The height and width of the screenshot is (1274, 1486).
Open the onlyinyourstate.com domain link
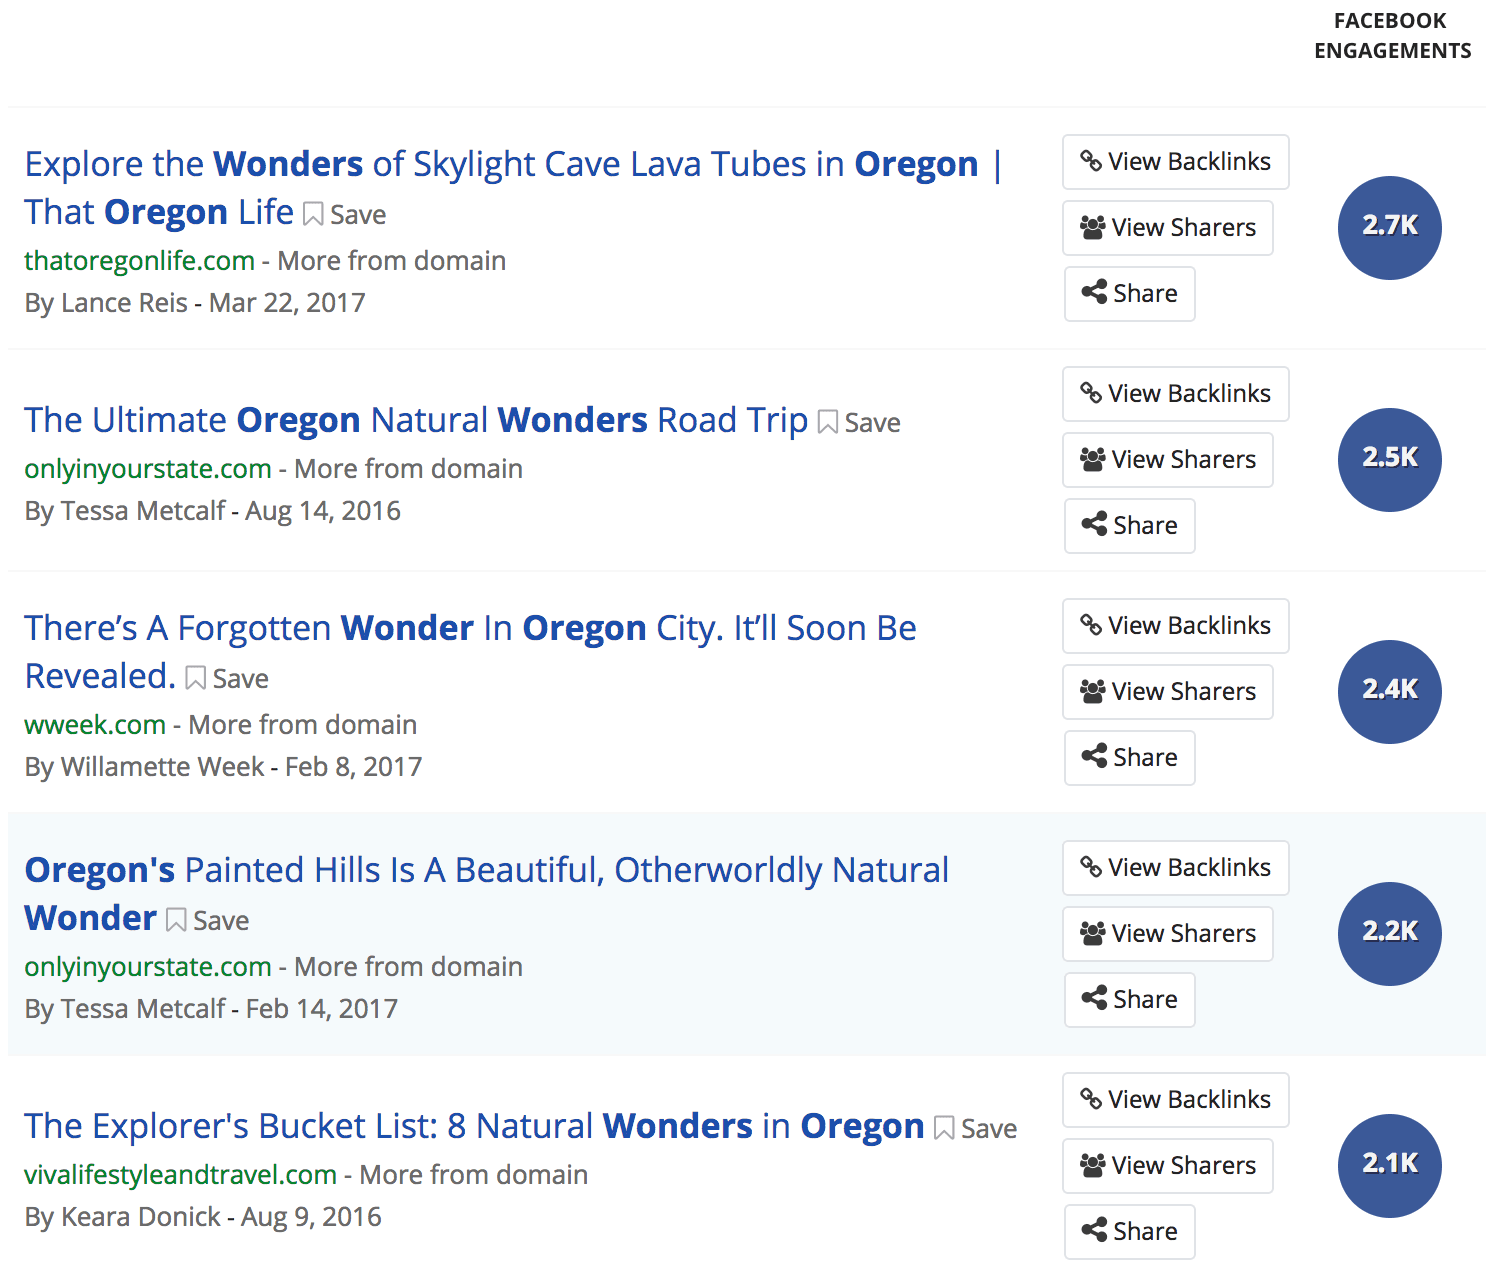click(147, 468)
